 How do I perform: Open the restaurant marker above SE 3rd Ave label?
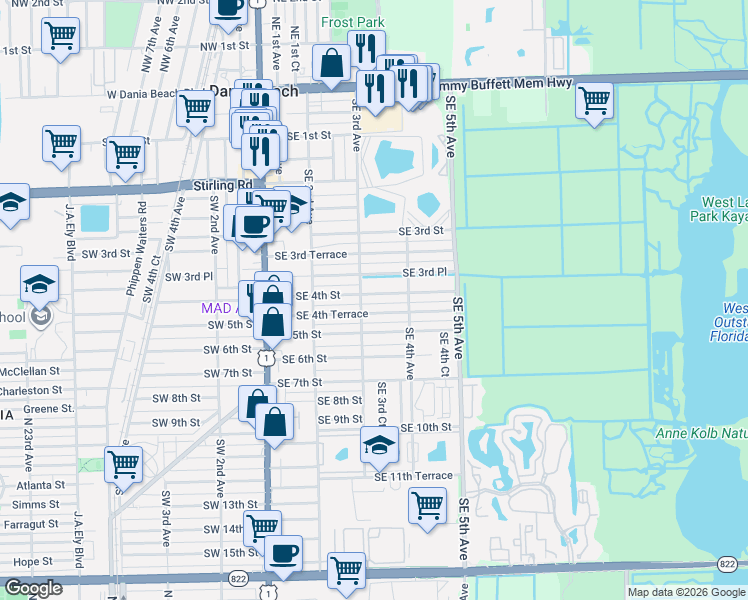click(x=375, y=91)
